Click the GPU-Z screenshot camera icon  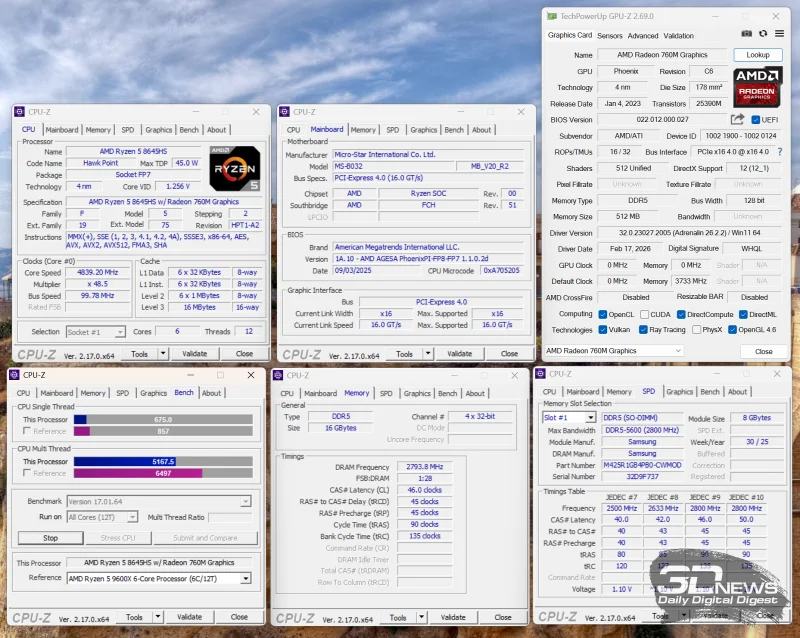click(x=749, y=35)
